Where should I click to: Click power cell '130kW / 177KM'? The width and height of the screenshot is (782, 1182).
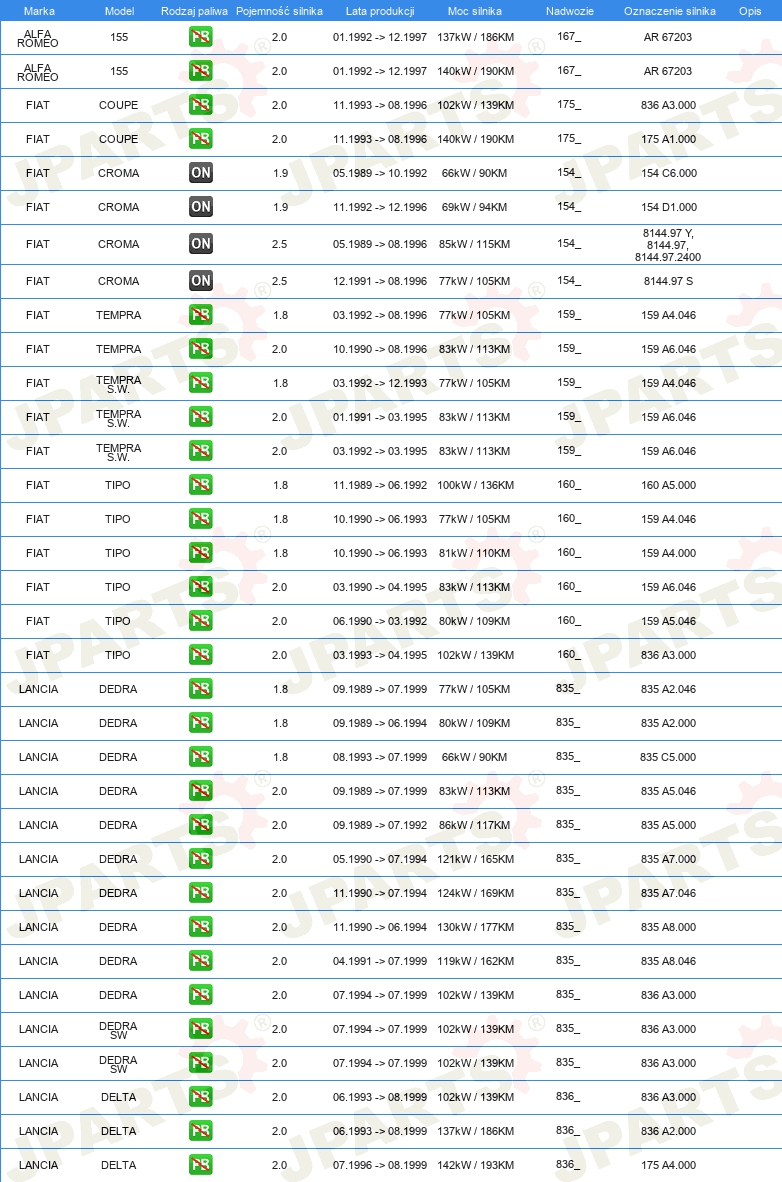(x=476, y=927)
